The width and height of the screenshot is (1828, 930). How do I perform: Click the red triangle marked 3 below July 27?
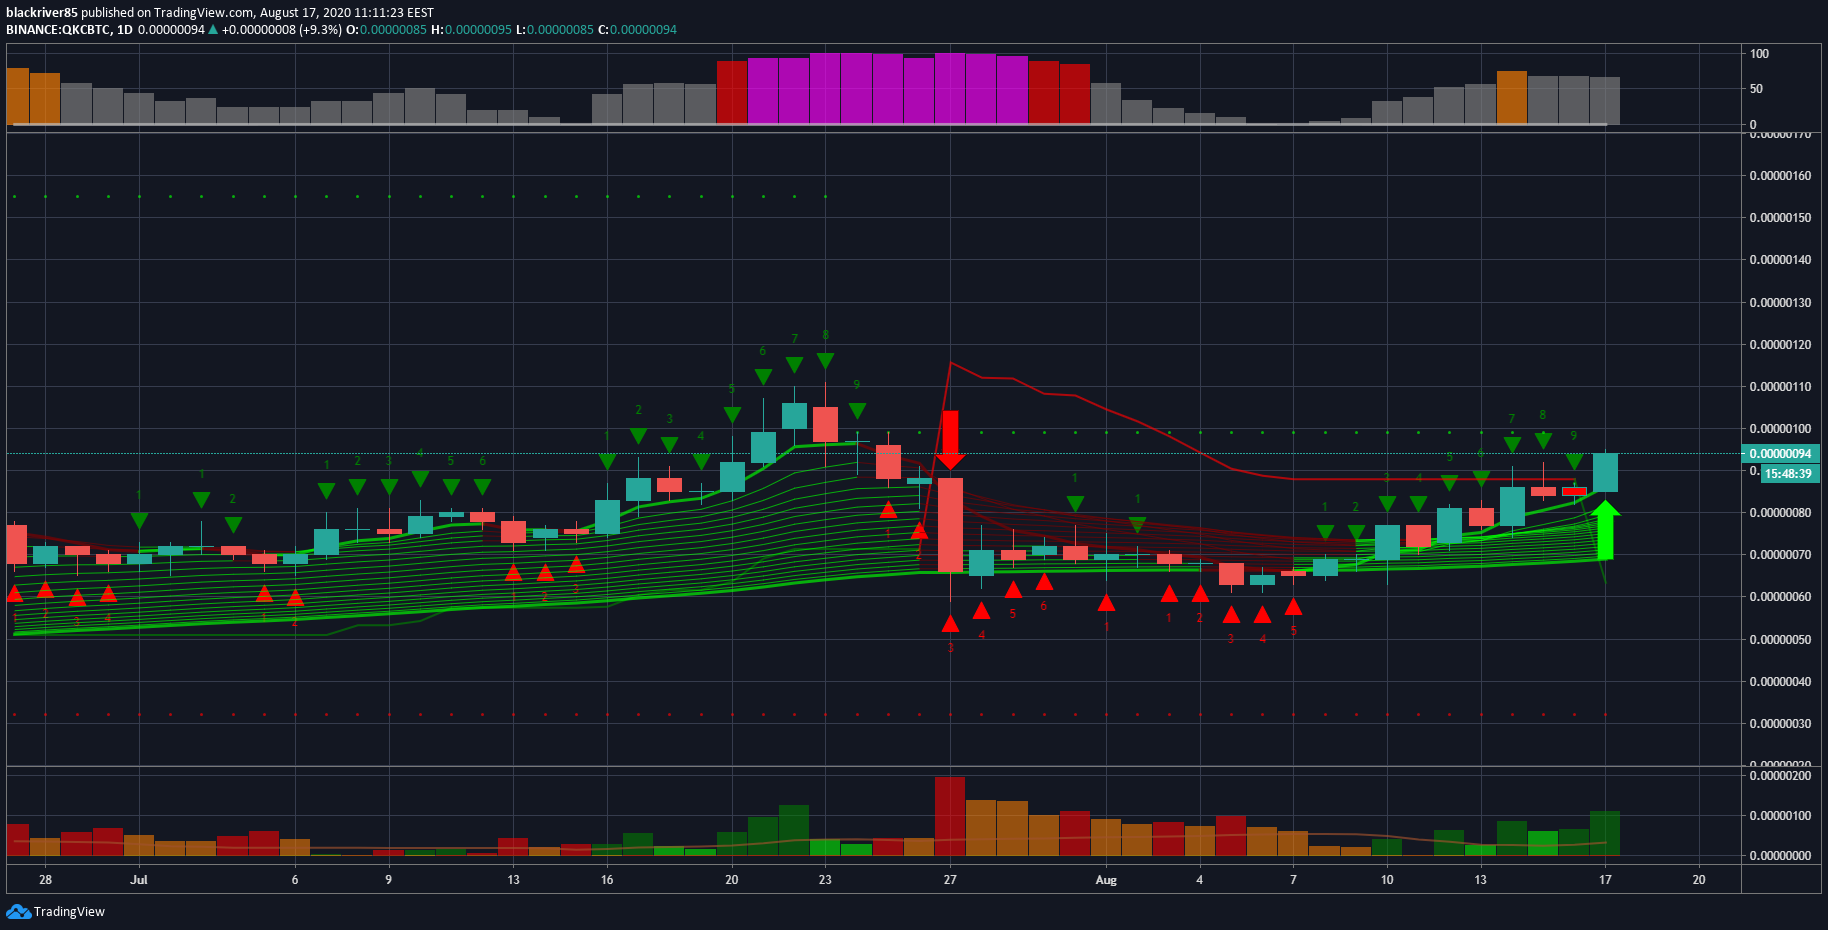(x=950, y=624)
